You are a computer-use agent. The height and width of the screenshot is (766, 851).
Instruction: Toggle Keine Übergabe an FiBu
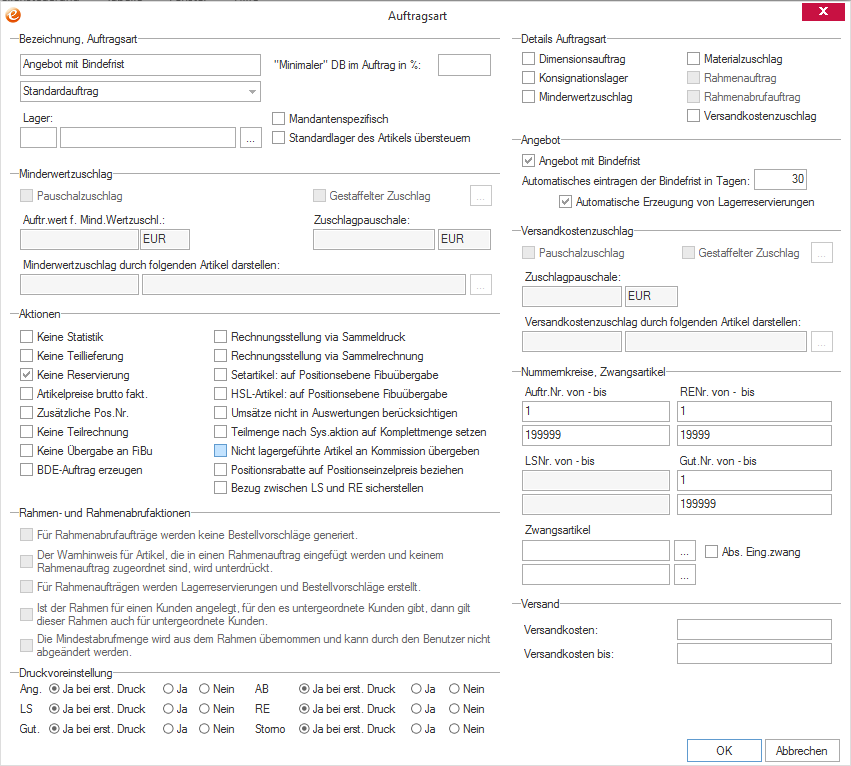click(x=27, y=451)
